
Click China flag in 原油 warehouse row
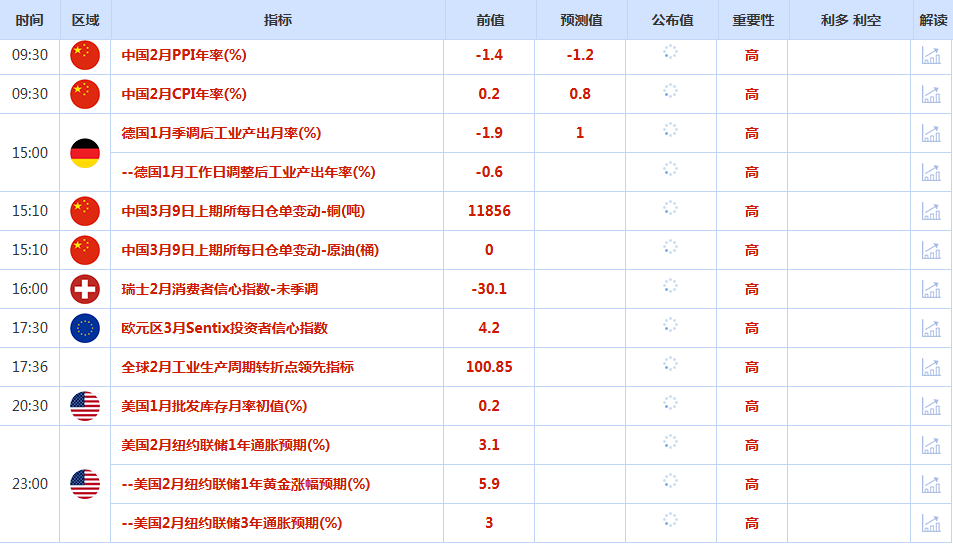coord(85,250)
